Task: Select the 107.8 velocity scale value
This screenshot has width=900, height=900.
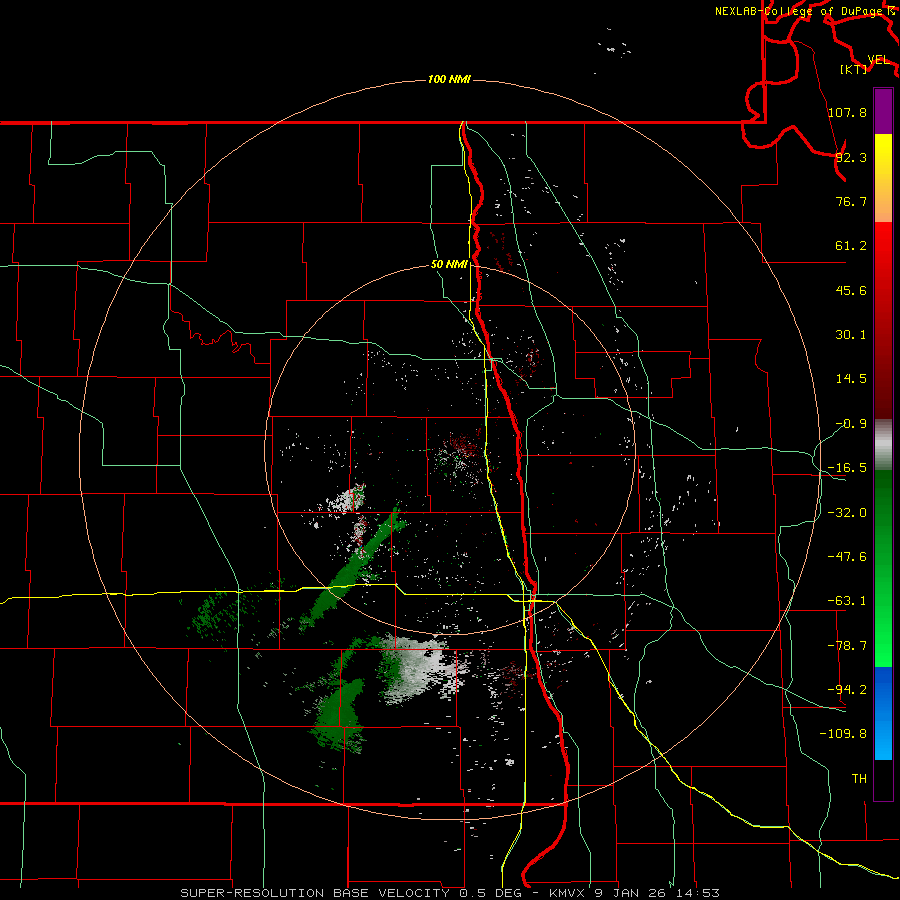Action: coord(847,112)
